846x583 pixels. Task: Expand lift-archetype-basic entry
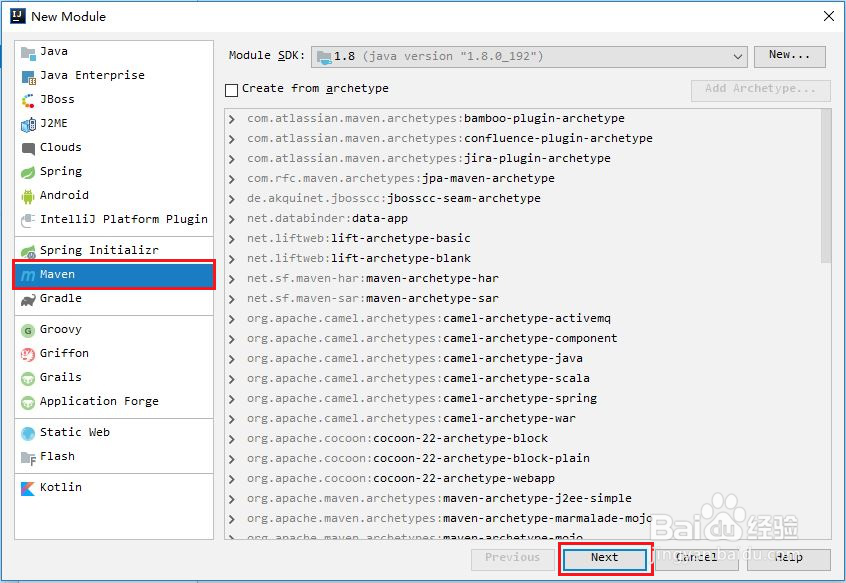coord(231,239)
